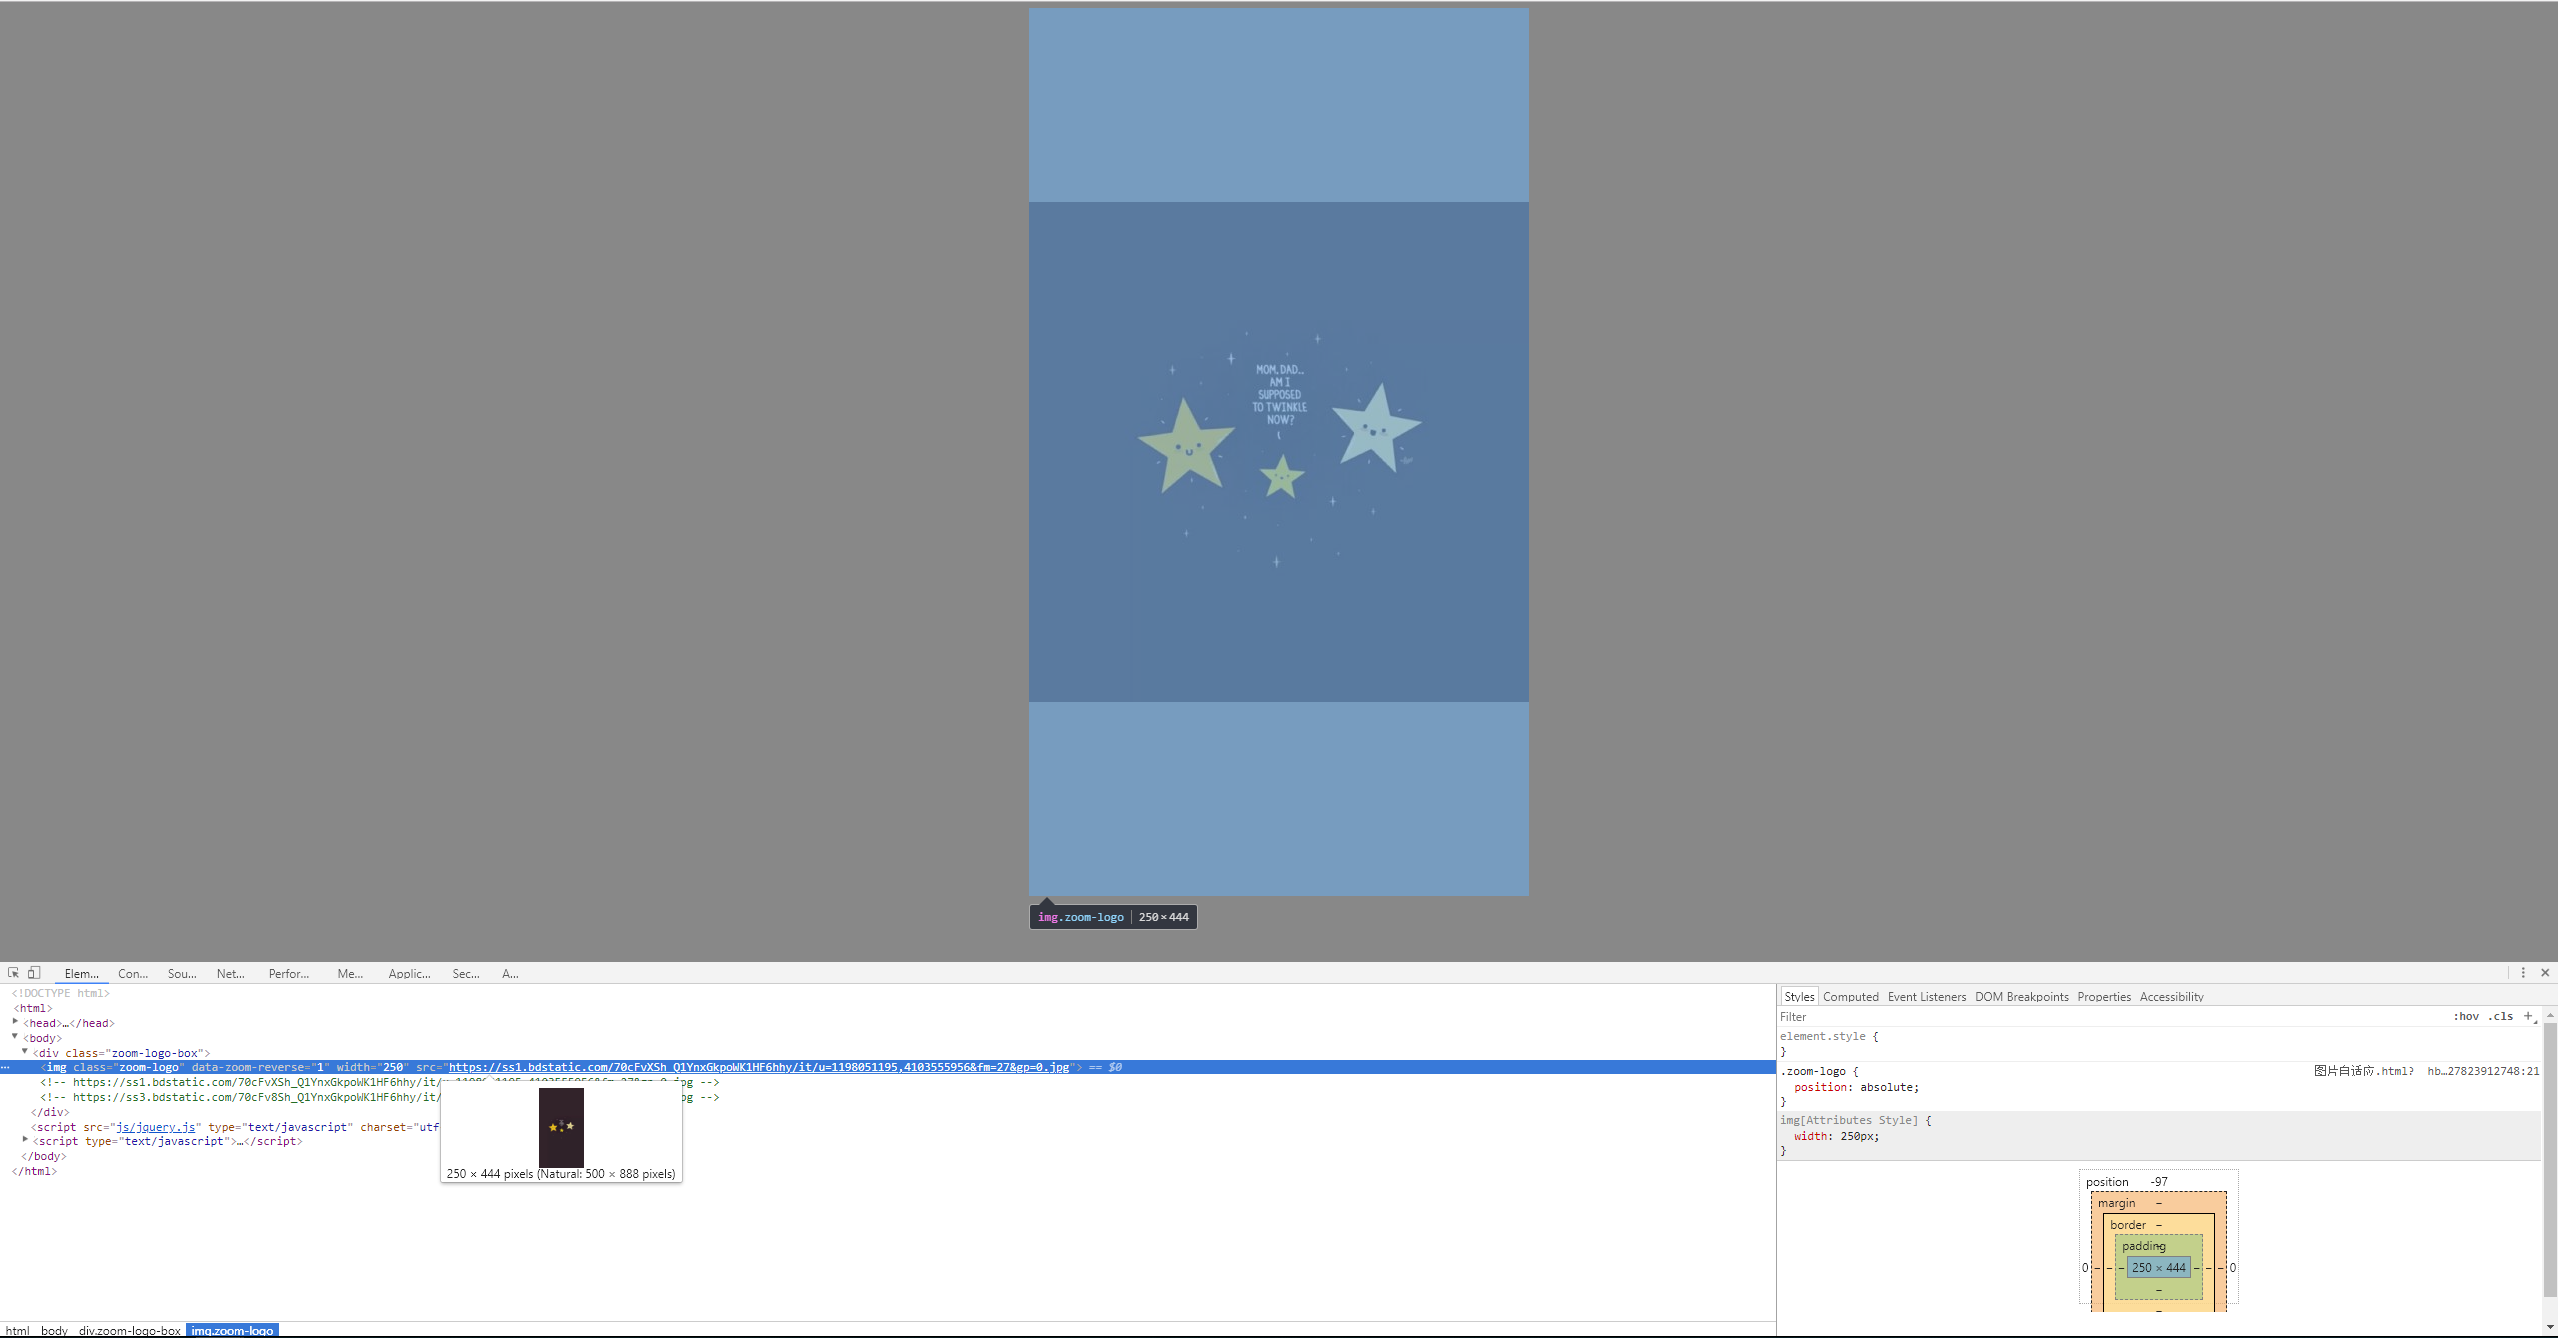Screen dimensions: 2558x1338
Task: Close the DevTools panel
Action: [x=2545, y=972]
